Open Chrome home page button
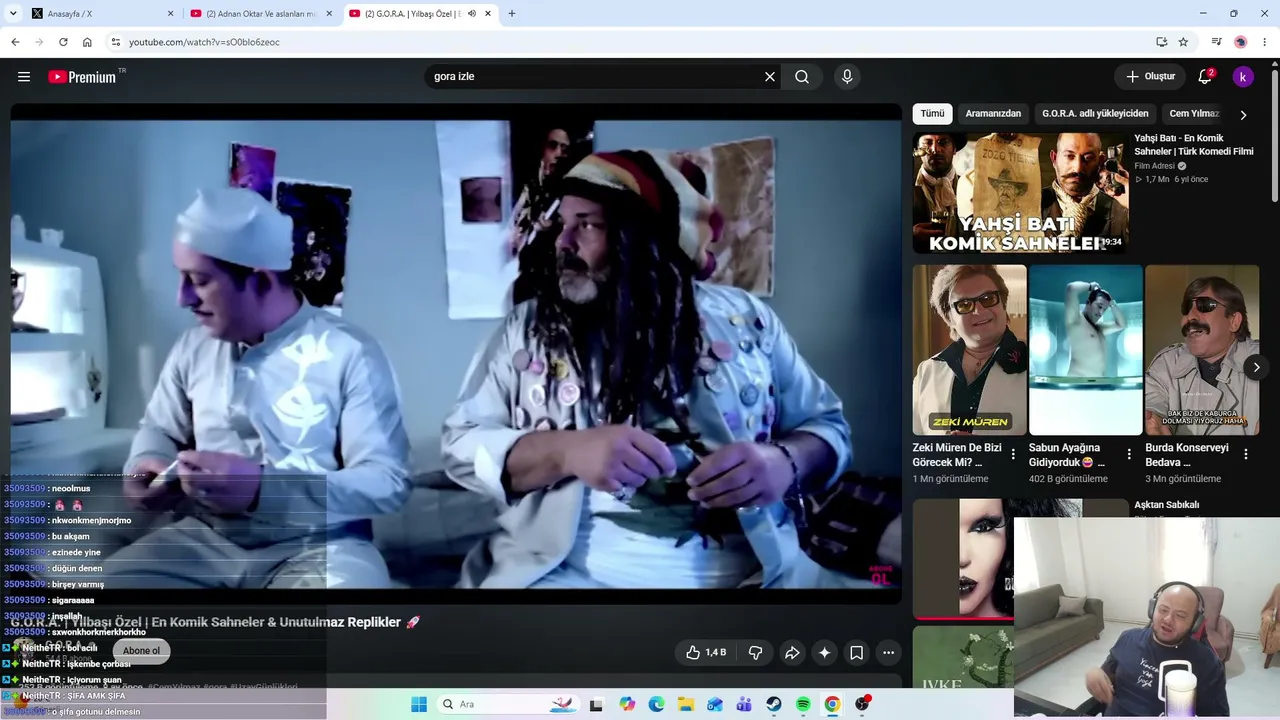The width and height of the screenshot is (1280, 720). tap(87, 42)
